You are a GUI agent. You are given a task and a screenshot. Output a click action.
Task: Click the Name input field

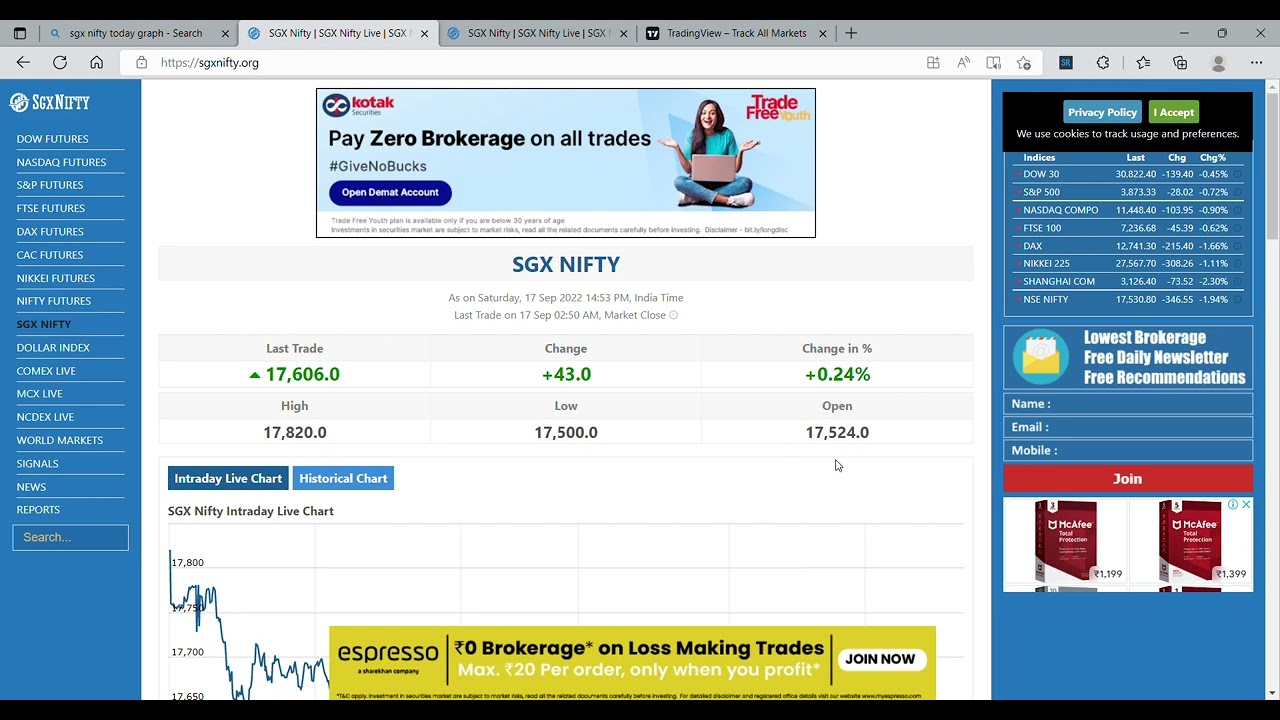[x=1128, y=404]
